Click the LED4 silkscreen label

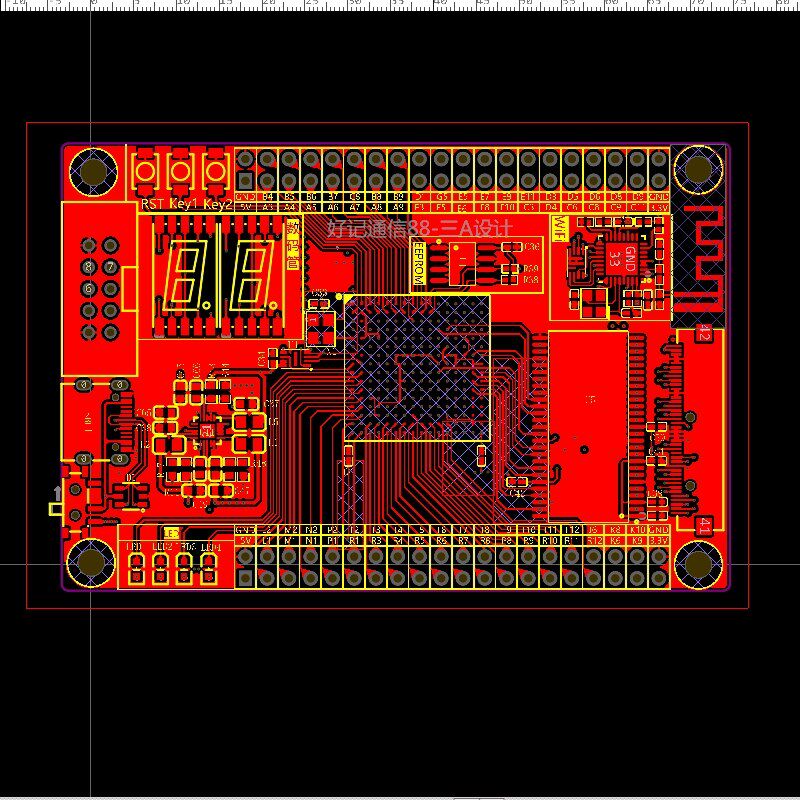pos(210,547)
